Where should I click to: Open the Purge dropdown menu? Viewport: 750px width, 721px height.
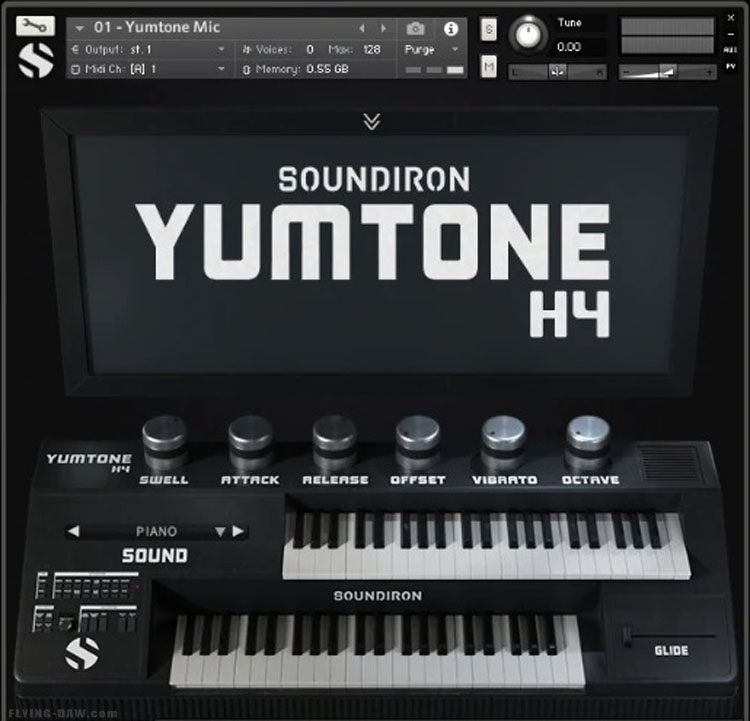tap(431, 49)
